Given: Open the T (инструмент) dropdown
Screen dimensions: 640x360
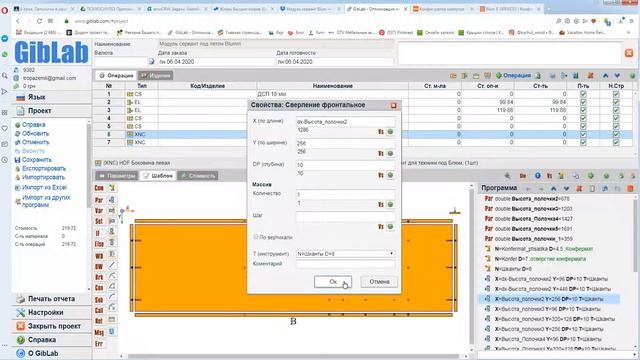Looking at the screenshot, I should pos(345,253).
